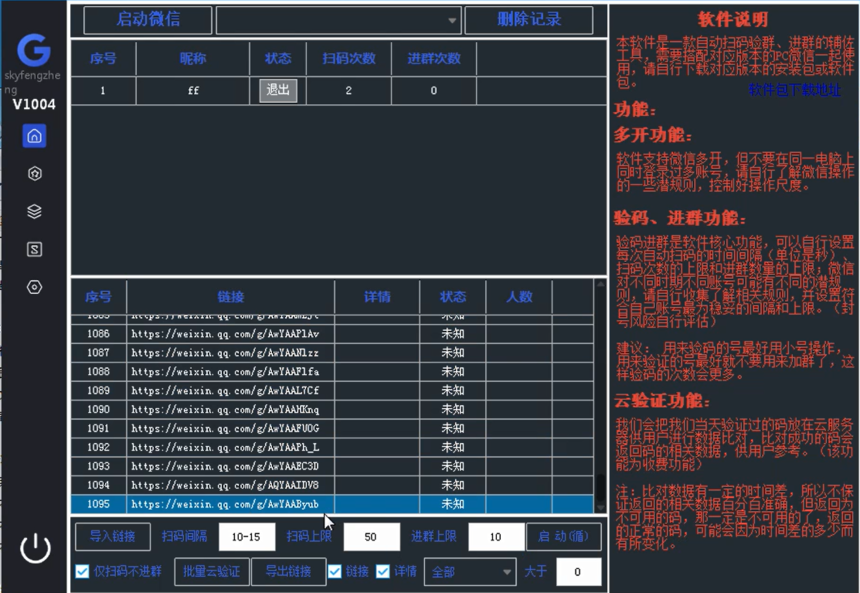Select link ending AQYAAIDV8
Image resolution: width=860 pixels, height=593 pixels.
(332, 485)
